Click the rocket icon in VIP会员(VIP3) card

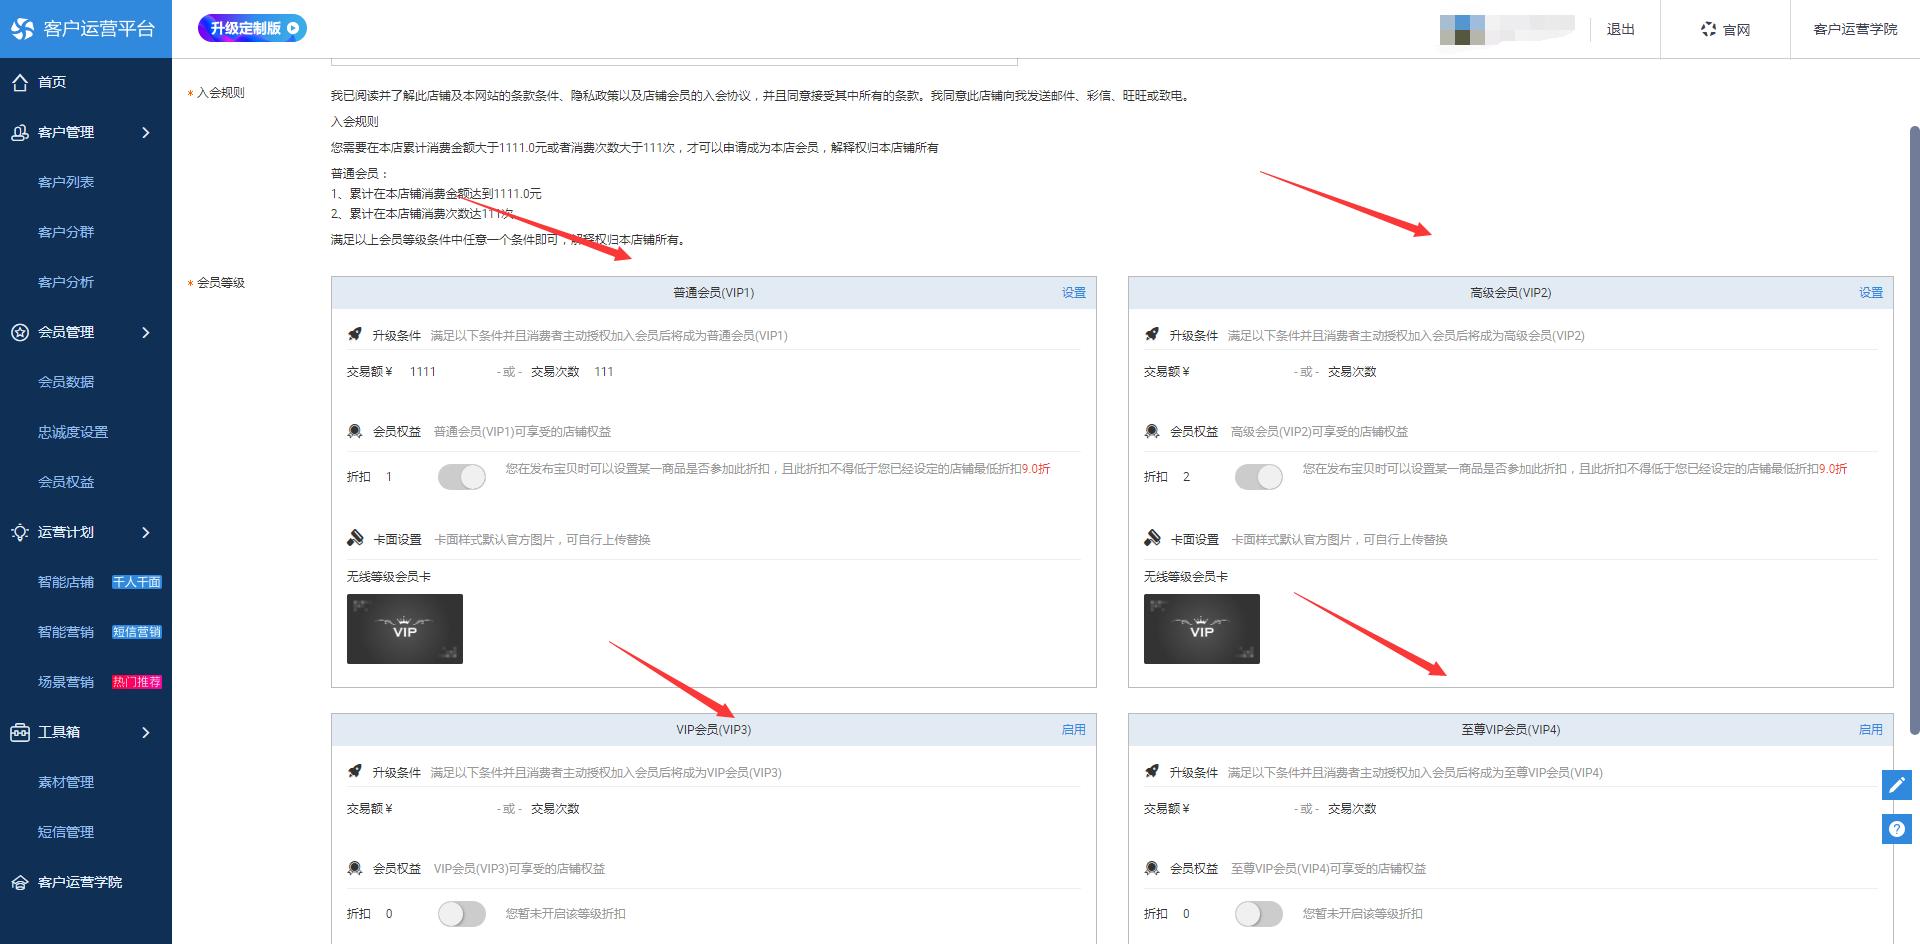coord(355,772)
